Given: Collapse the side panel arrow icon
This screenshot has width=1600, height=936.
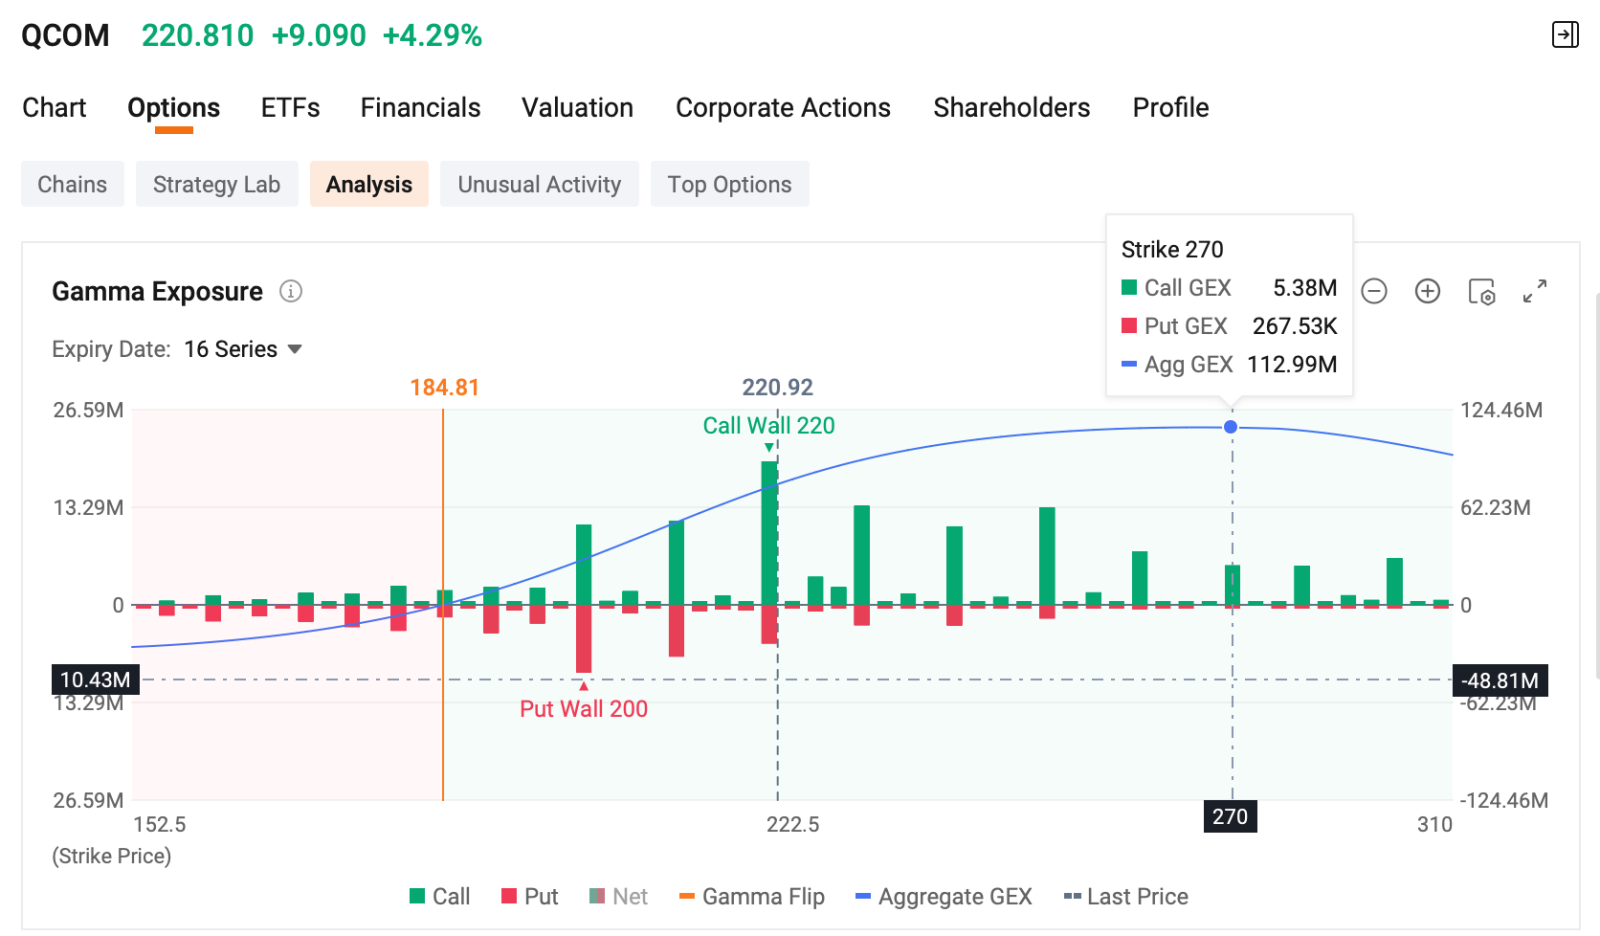Looking at the screenshot, I should [x=1565, y=35].
